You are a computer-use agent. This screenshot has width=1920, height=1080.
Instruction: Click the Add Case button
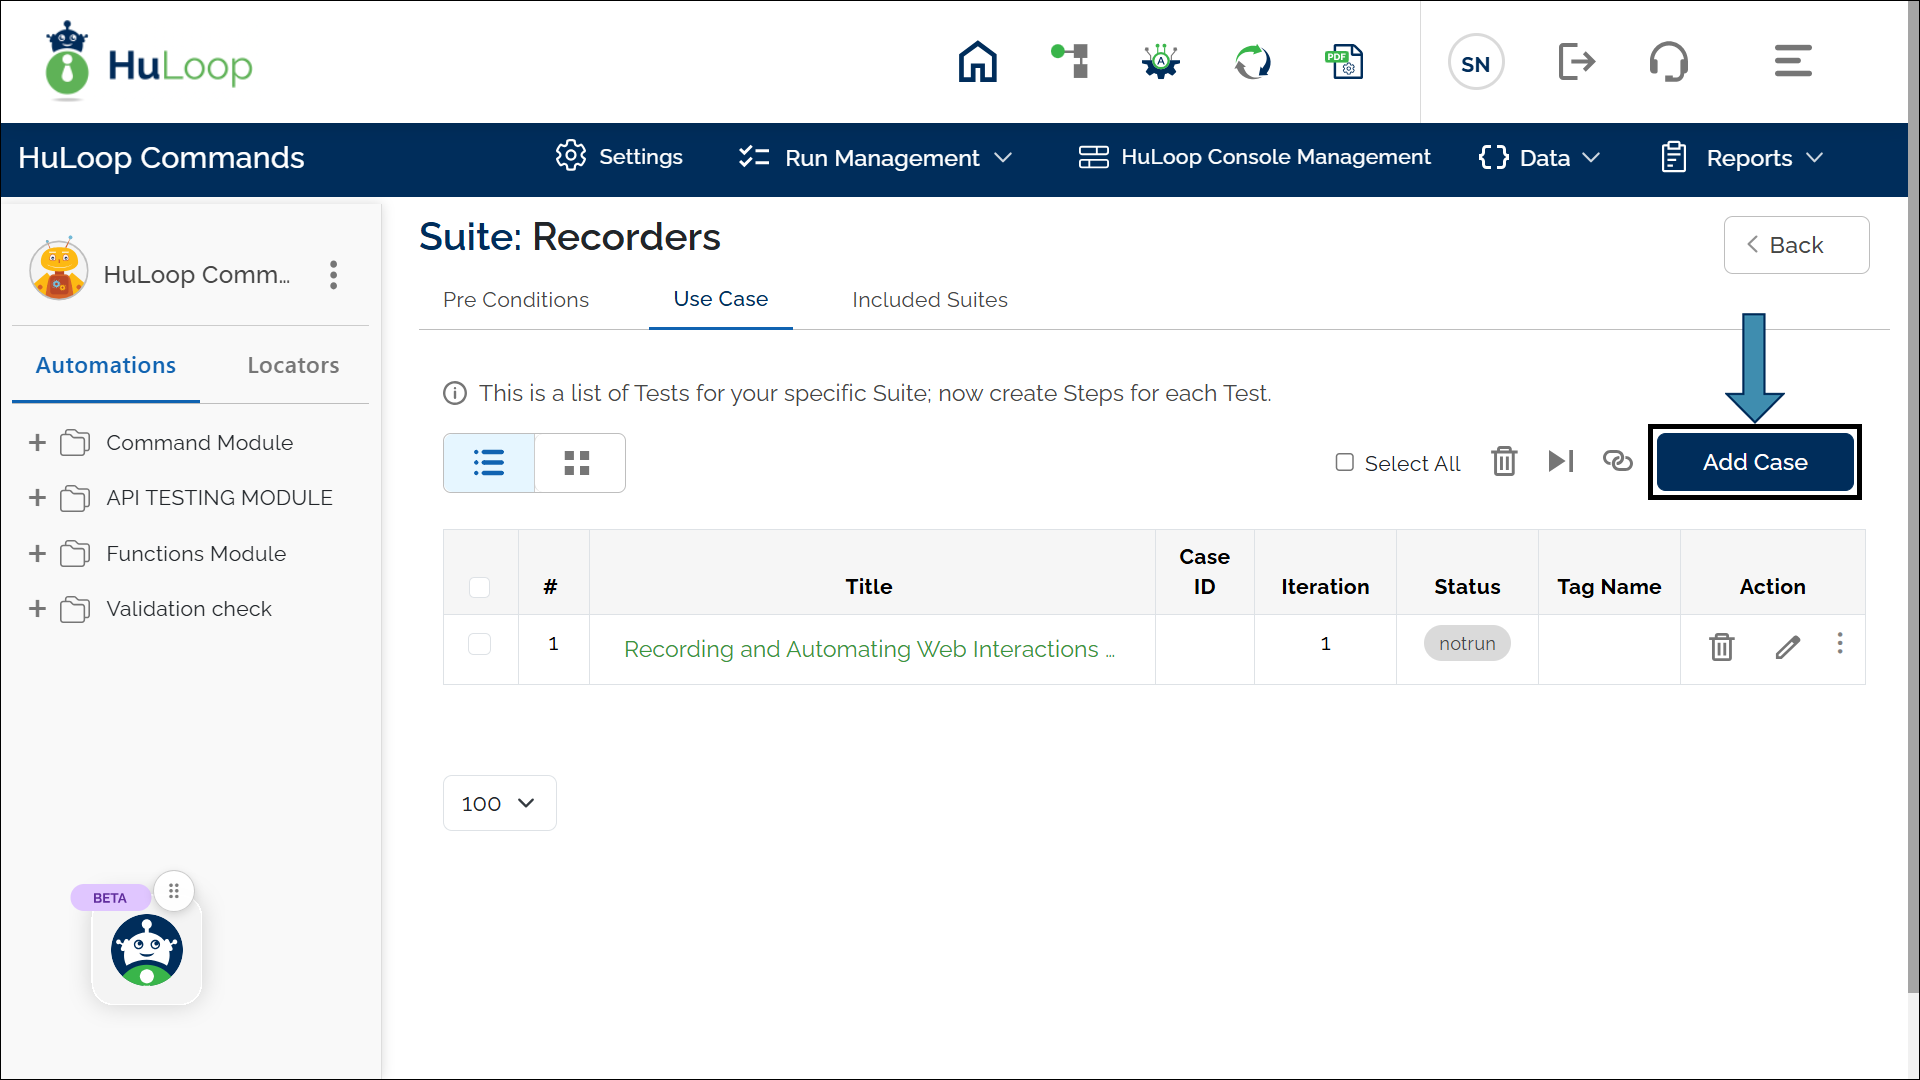click(x=1754, y=462)
